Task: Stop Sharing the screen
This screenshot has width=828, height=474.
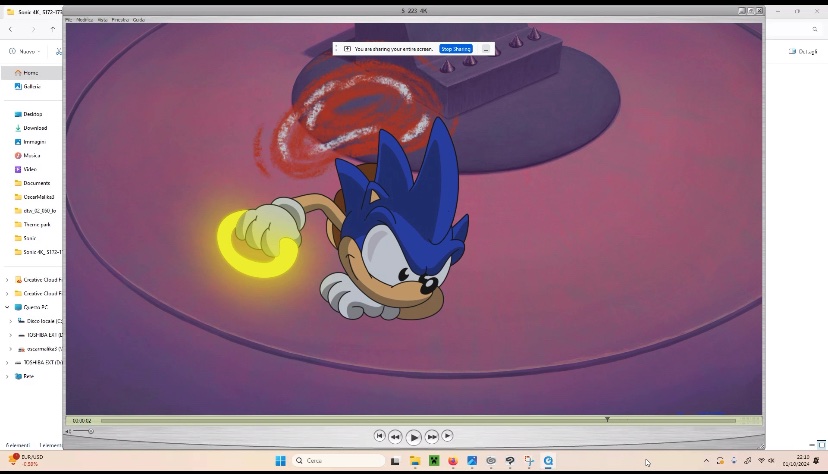Action: [x=456, y=49]
